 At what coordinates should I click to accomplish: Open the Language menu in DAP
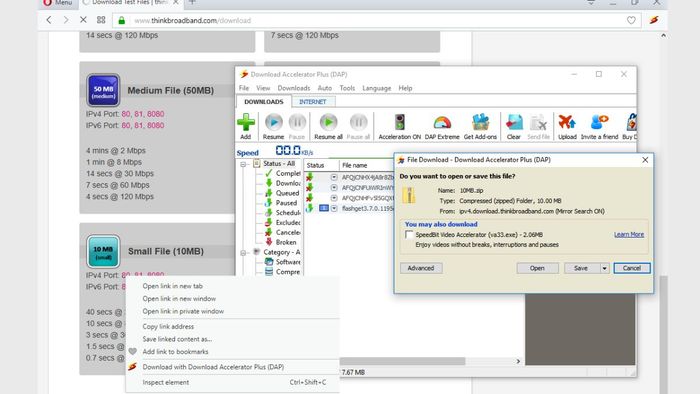[376, 88]
